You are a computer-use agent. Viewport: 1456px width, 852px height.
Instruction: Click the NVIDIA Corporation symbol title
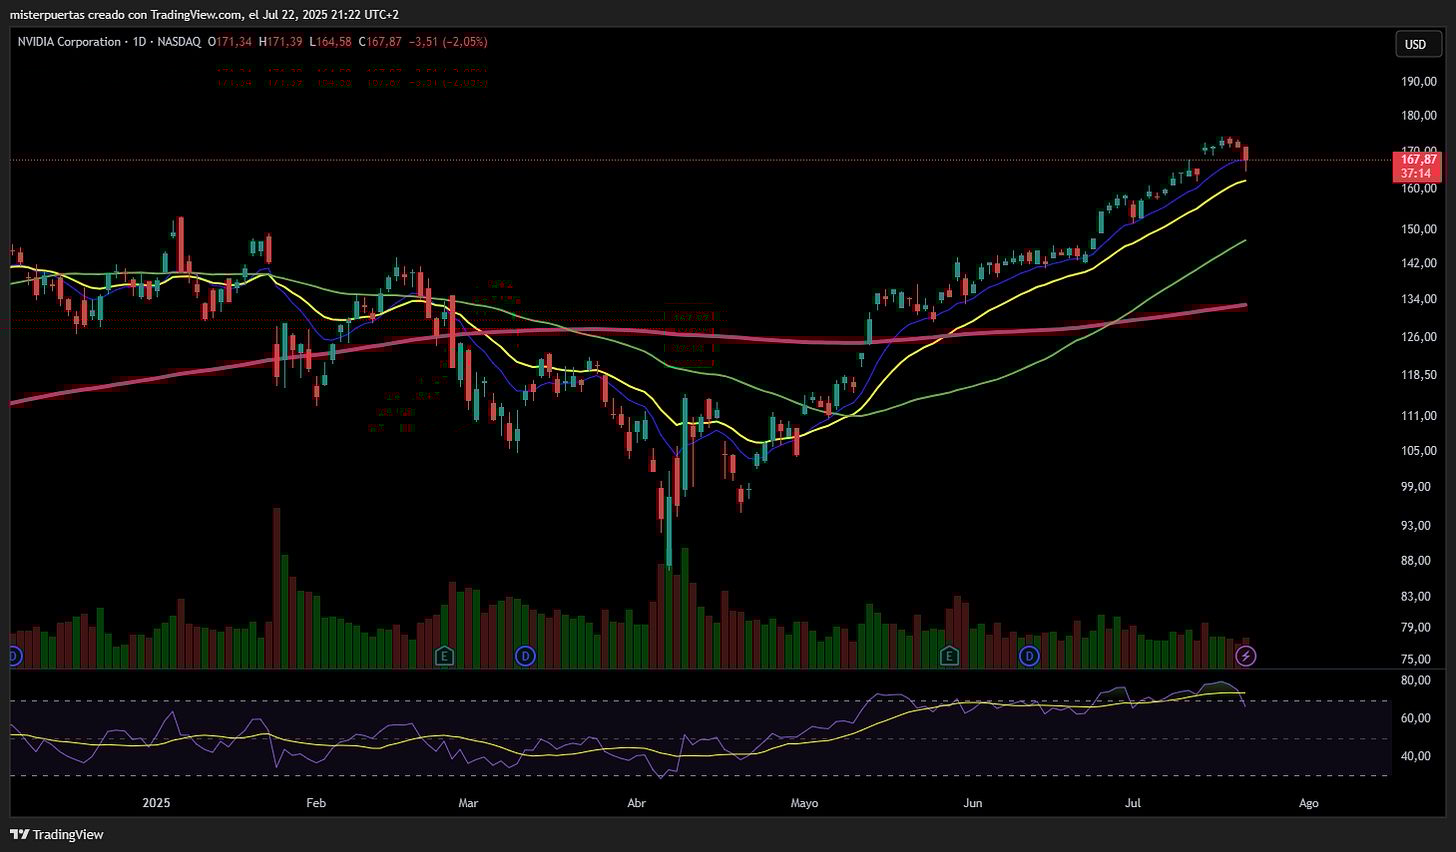click(x=68, y=42)
